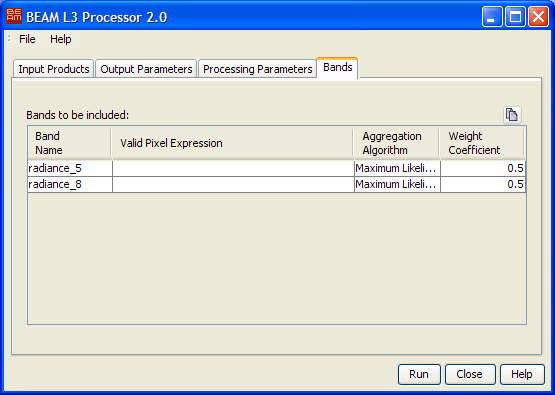
Task: Click the BEAM logo icon in title bar
Action: (x=14, y=16)
